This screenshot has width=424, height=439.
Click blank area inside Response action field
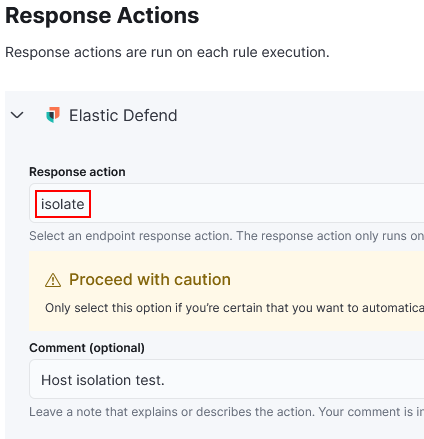coord(253,203)
